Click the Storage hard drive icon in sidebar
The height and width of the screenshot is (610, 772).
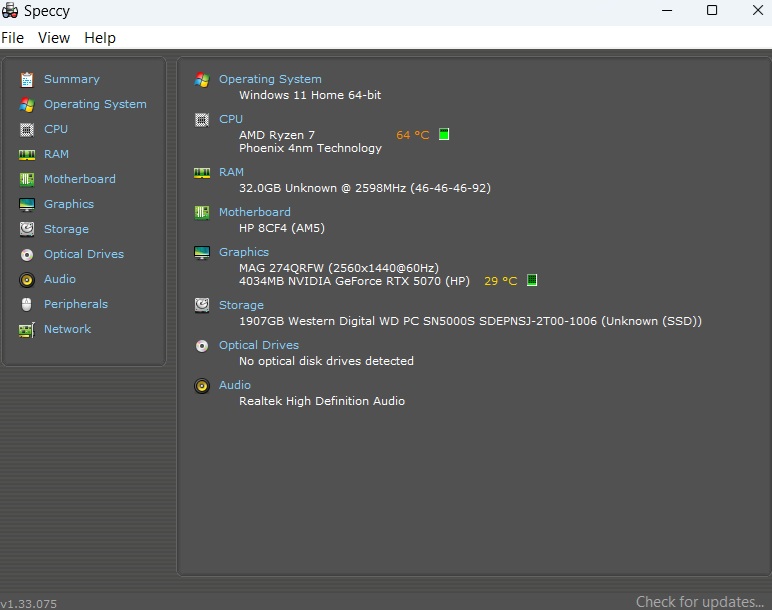pyautogui.click(x=27, y=229)
